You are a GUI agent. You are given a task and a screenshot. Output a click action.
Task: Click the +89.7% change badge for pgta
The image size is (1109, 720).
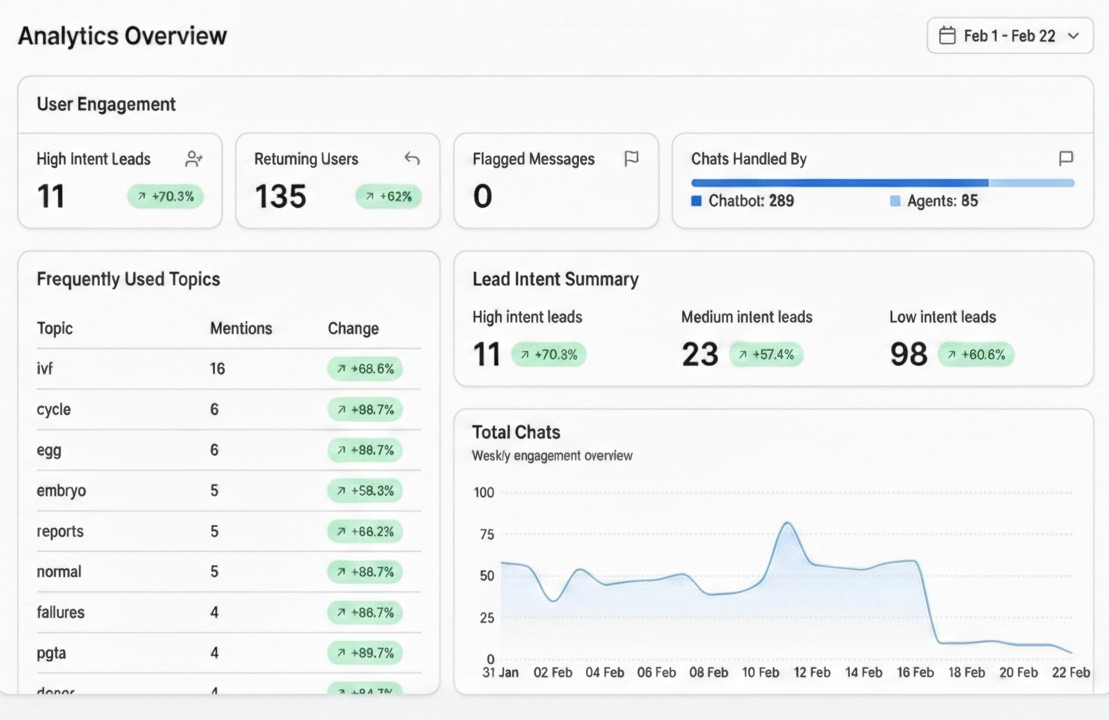coord(365,653)
